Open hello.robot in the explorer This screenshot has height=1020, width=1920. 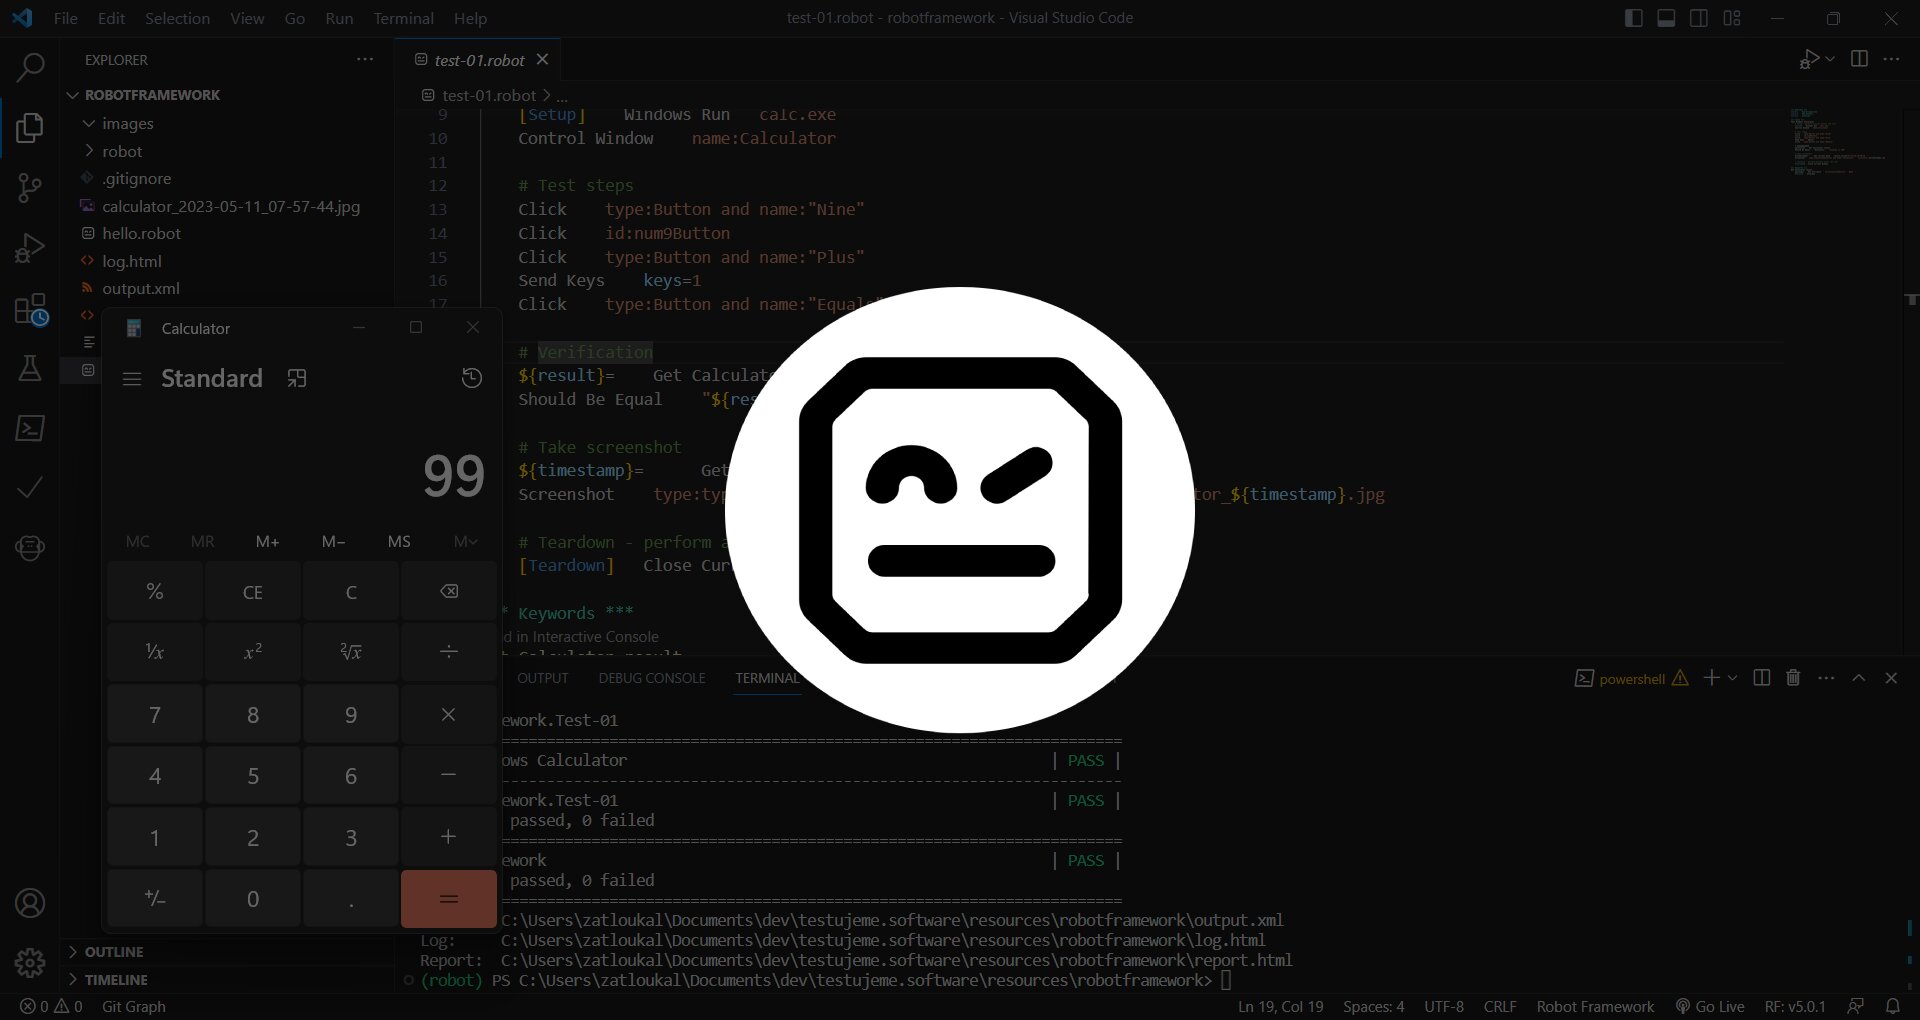click(x=141, y=233)
